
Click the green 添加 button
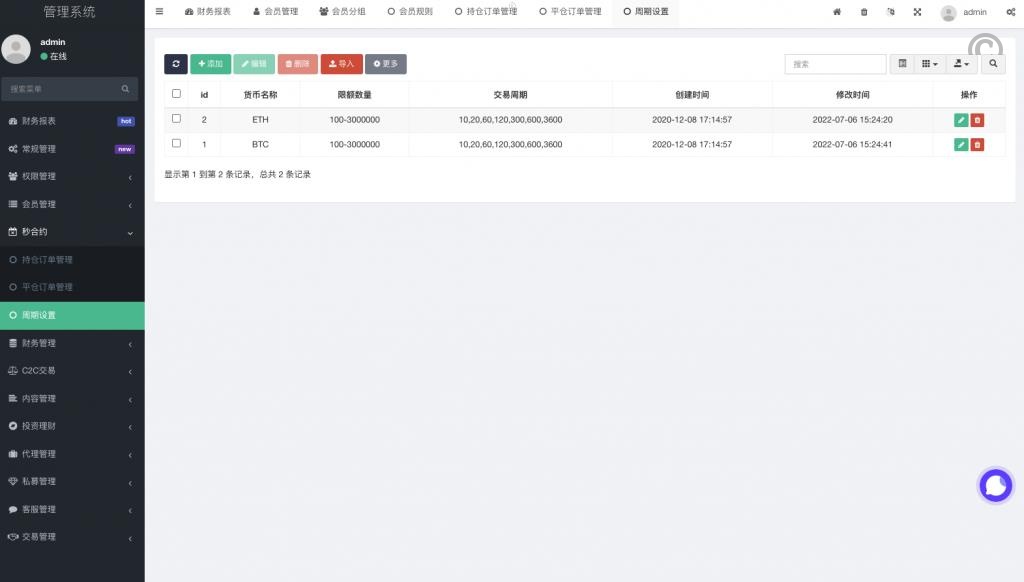[x=210, y=64]
